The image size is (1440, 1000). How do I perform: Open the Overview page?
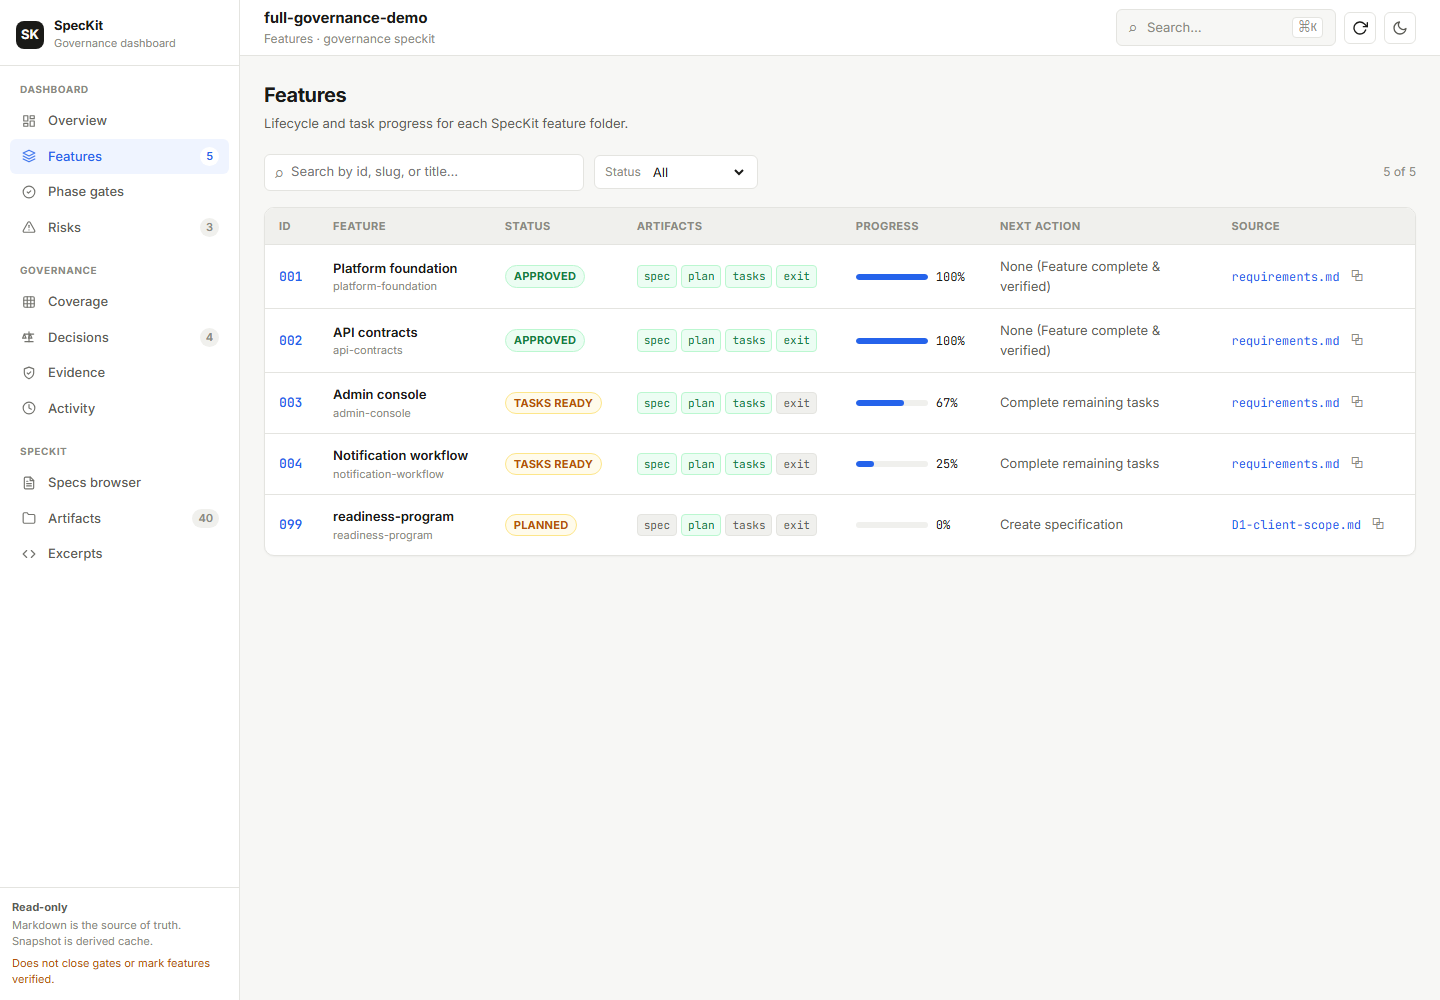pyautogui.click(x=119, y=121)
